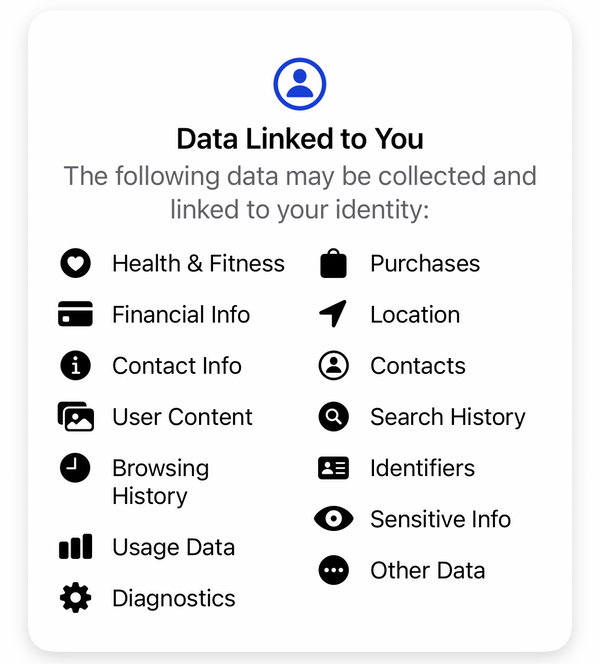
Task: Click the Diagnostics gear icon
Action: coord(75,598)
